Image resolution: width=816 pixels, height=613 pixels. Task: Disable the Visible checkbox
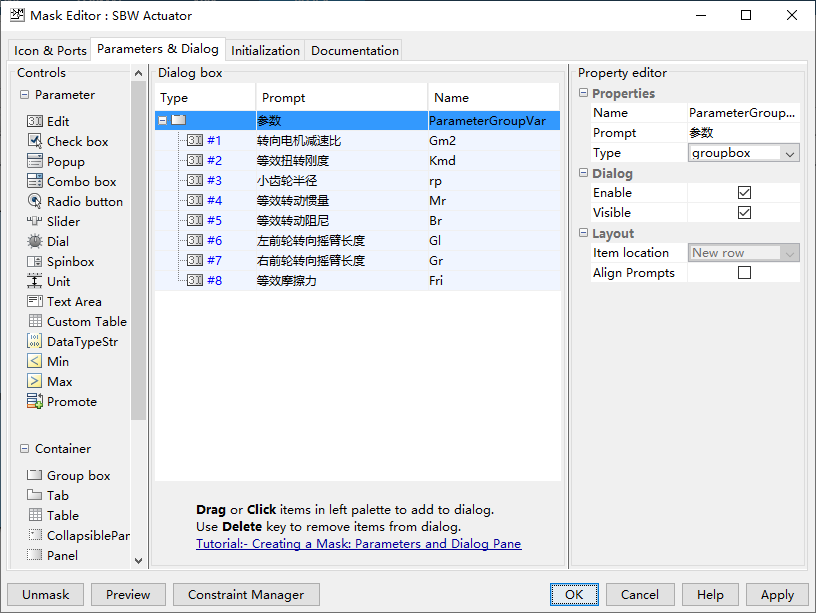(744, 212)
